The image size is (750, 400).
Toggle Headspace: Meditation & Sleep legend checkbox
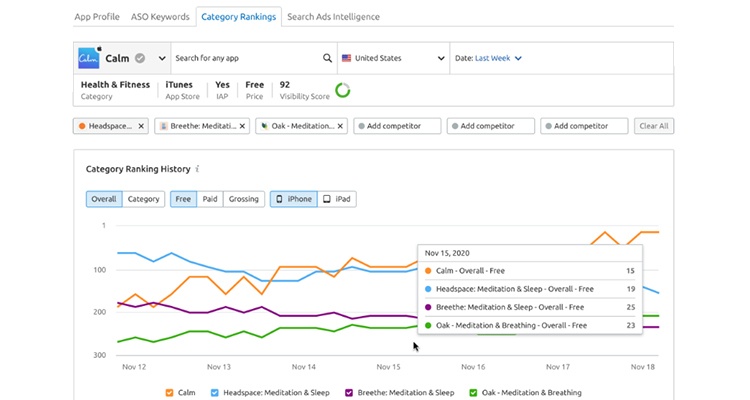215,393
